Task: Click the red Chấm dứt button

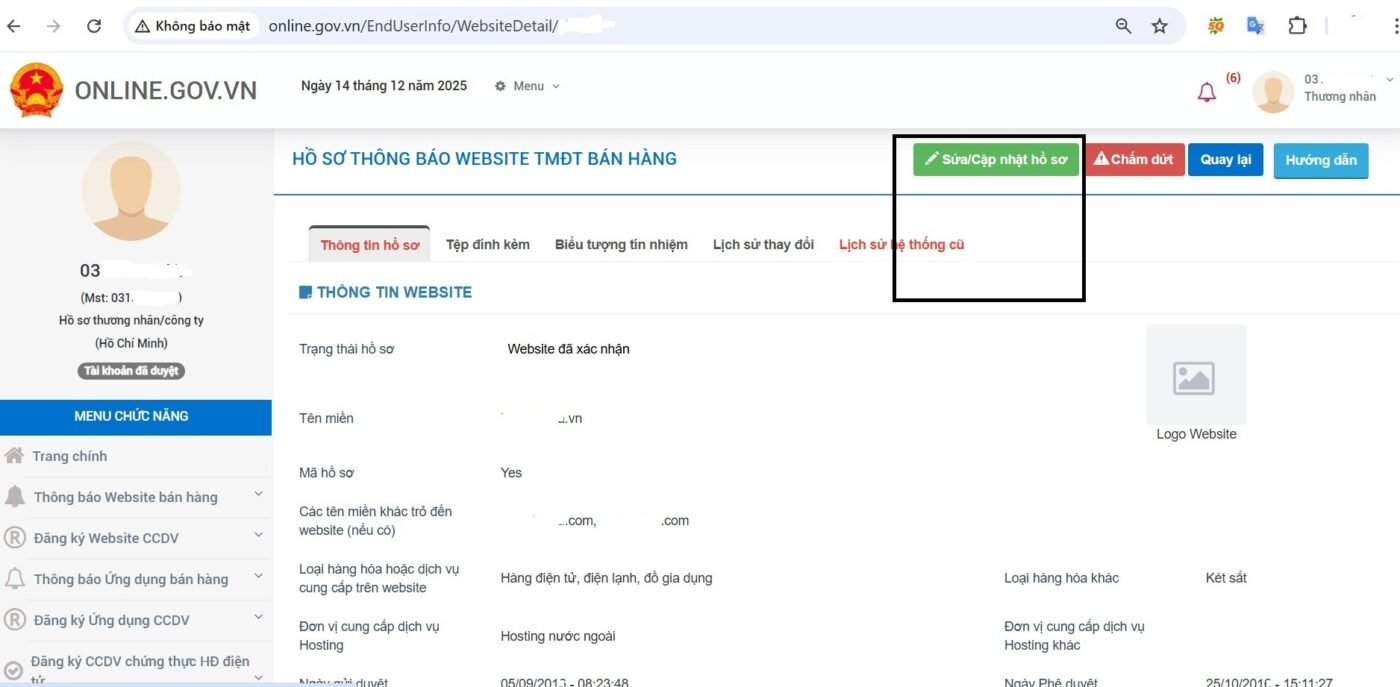Action: coord(1133,158)
